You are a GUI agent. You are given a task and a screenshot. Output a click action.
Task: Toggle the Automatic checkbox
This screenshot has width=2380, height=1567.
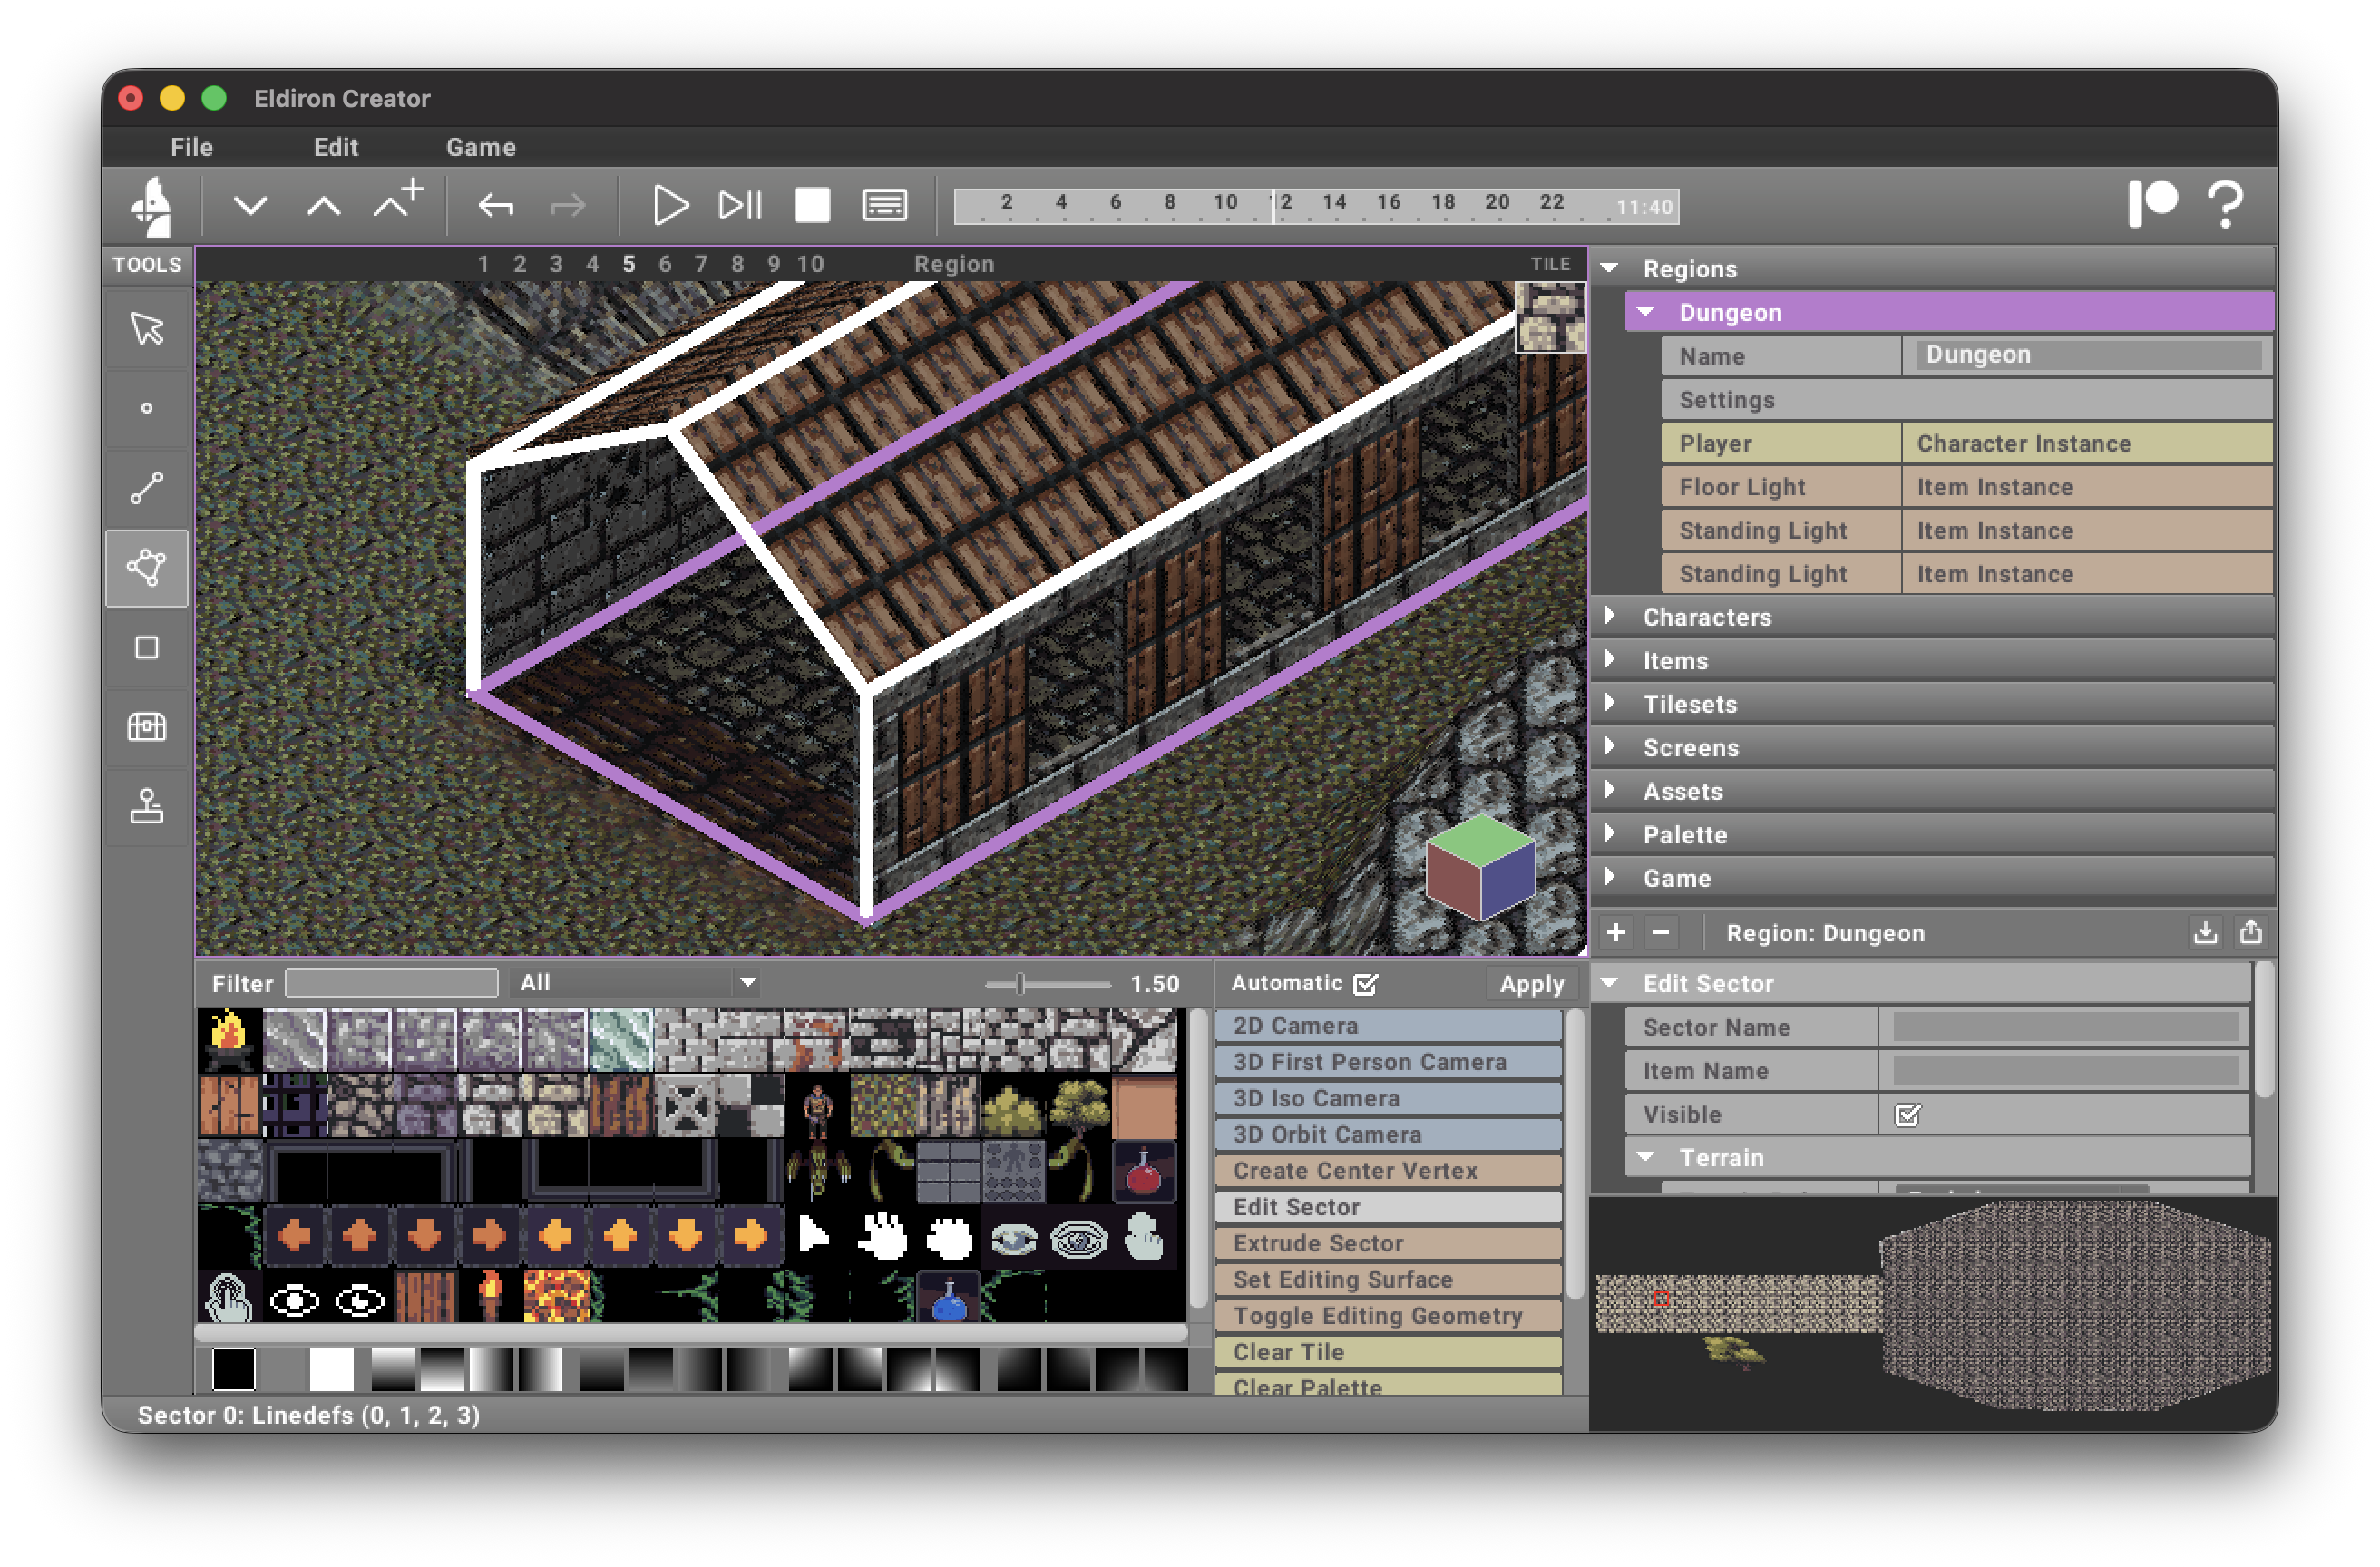tap(1365, 984)
